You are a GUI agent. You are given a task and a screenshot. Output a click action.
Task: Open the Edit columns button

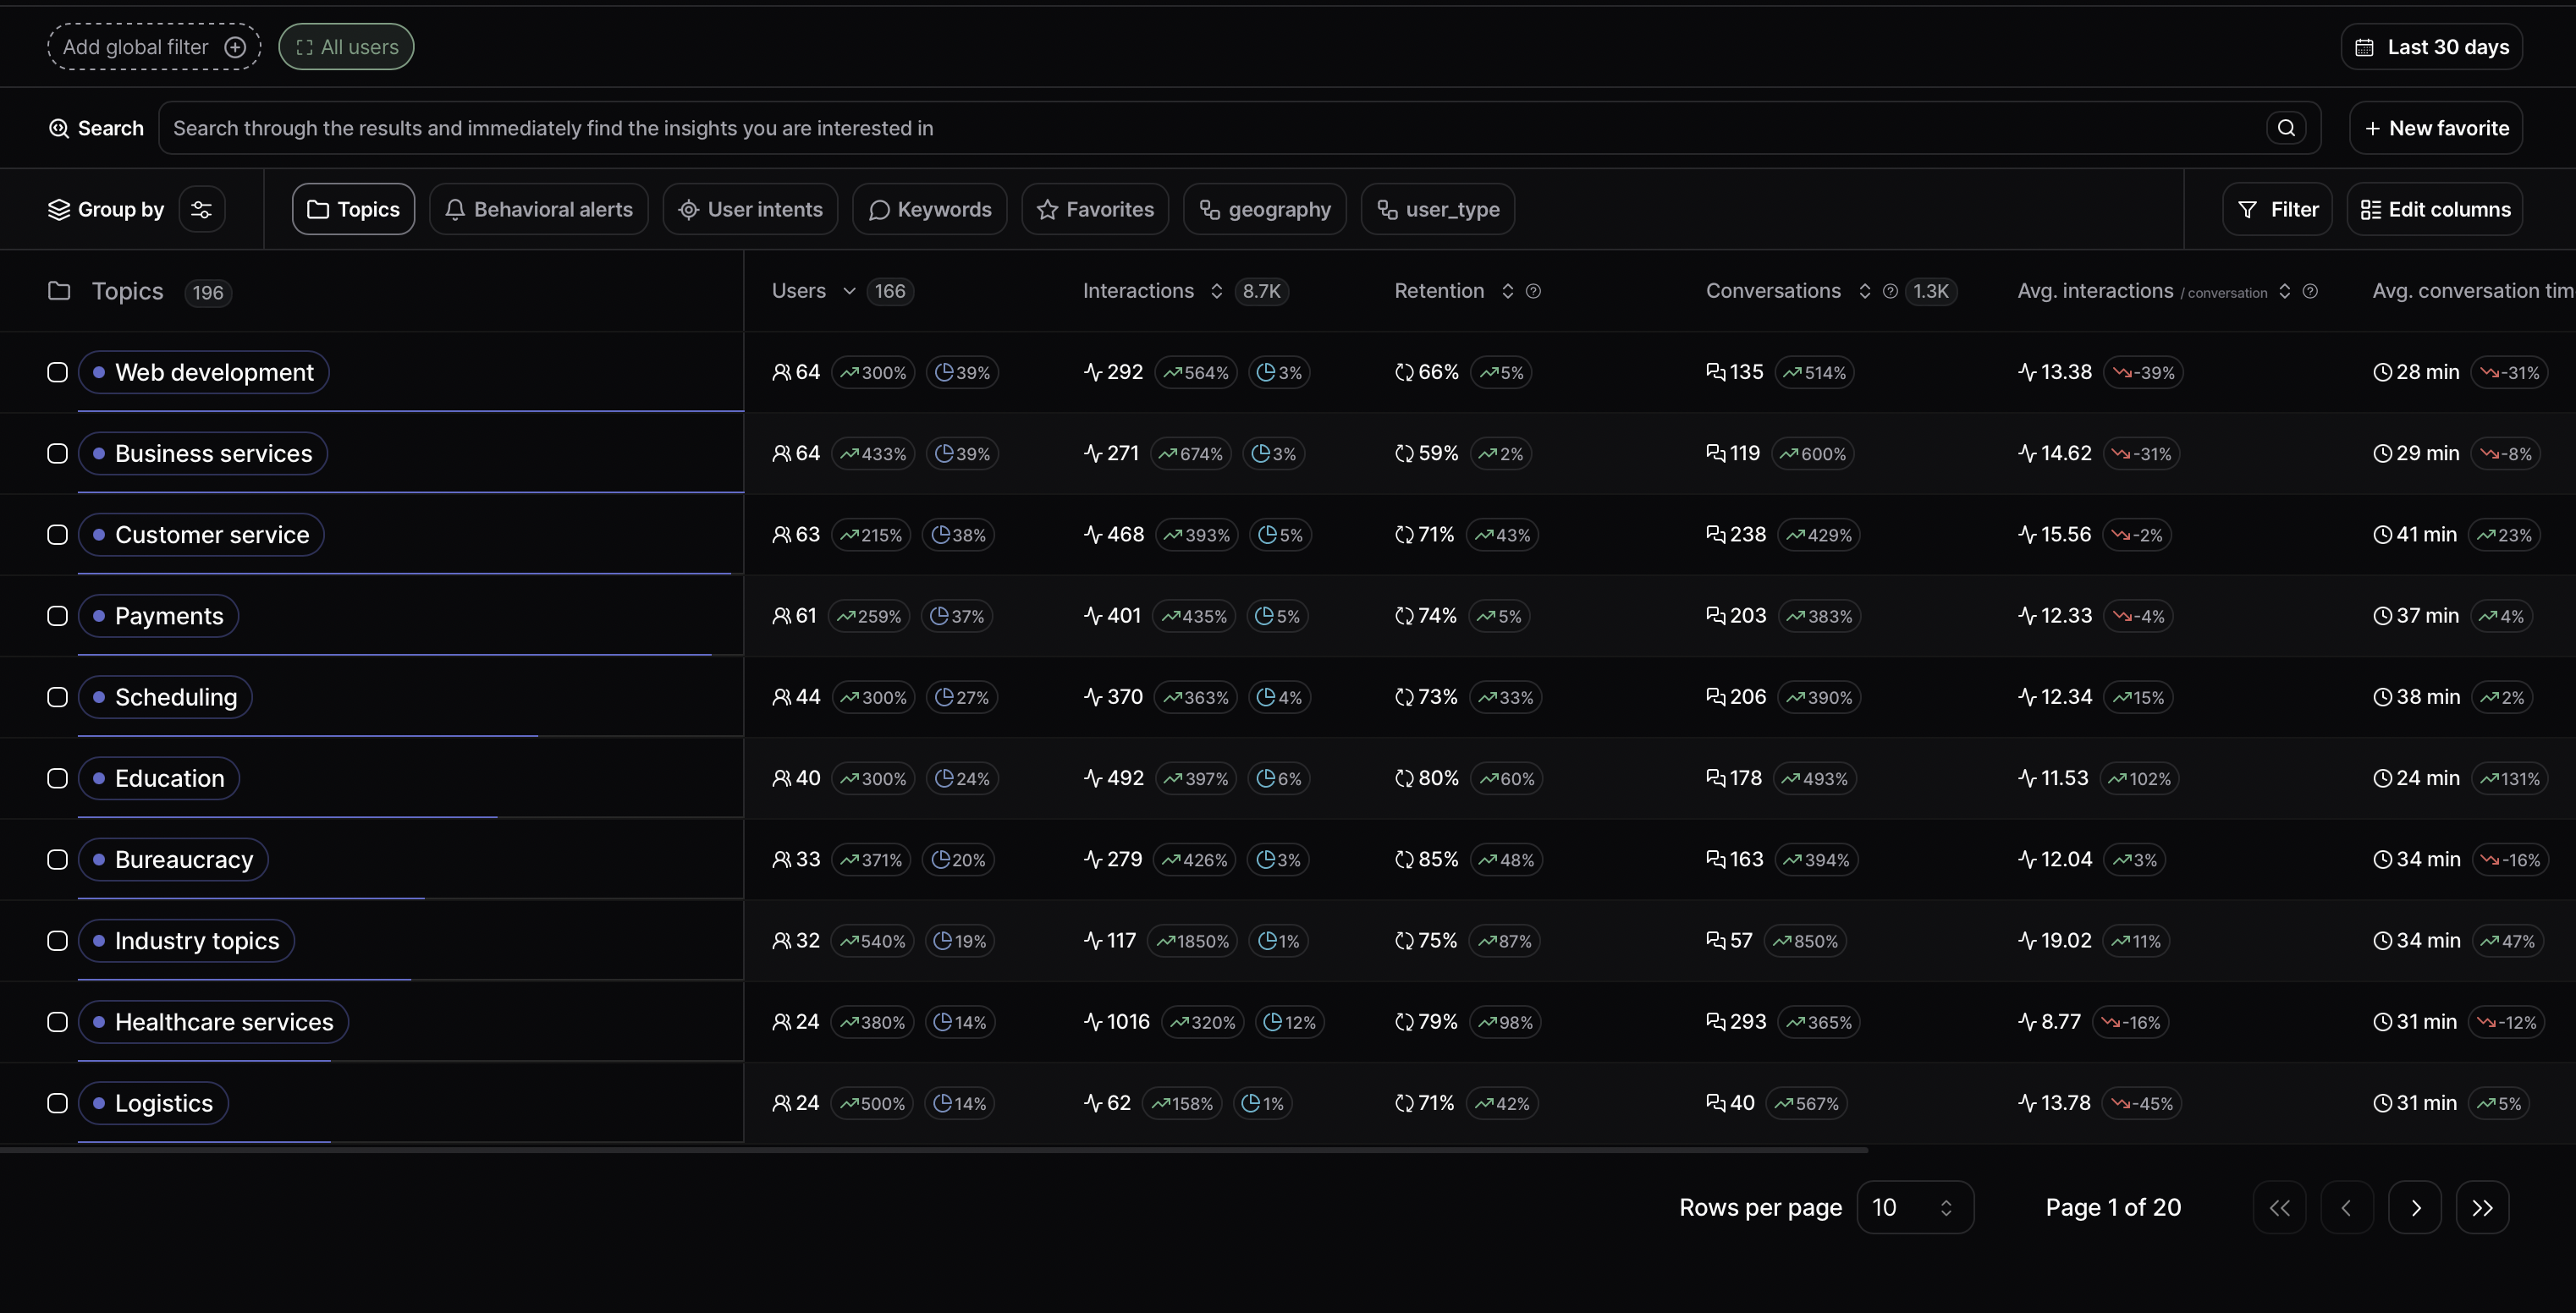tap(2434, 209)
